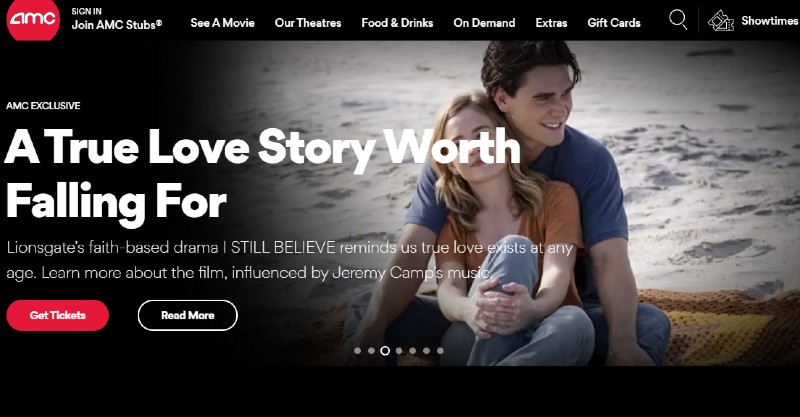The image size is (800, 417).
Task: Click Join AMC Stubs link
Action: pos(117,24)
